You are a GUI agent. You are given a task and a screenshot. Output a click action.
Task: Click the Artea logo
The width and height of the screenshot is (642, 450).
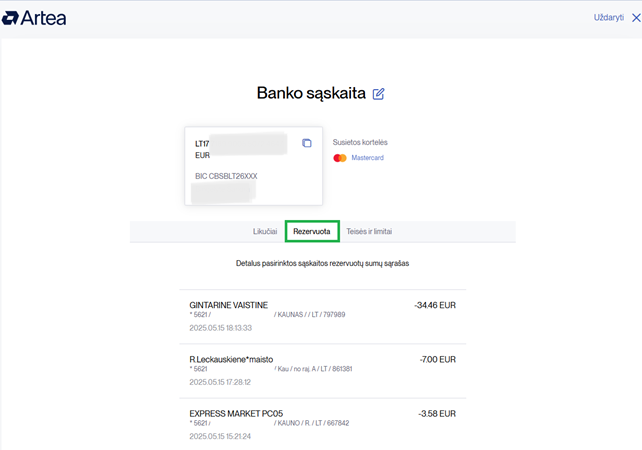coord(34,18)
